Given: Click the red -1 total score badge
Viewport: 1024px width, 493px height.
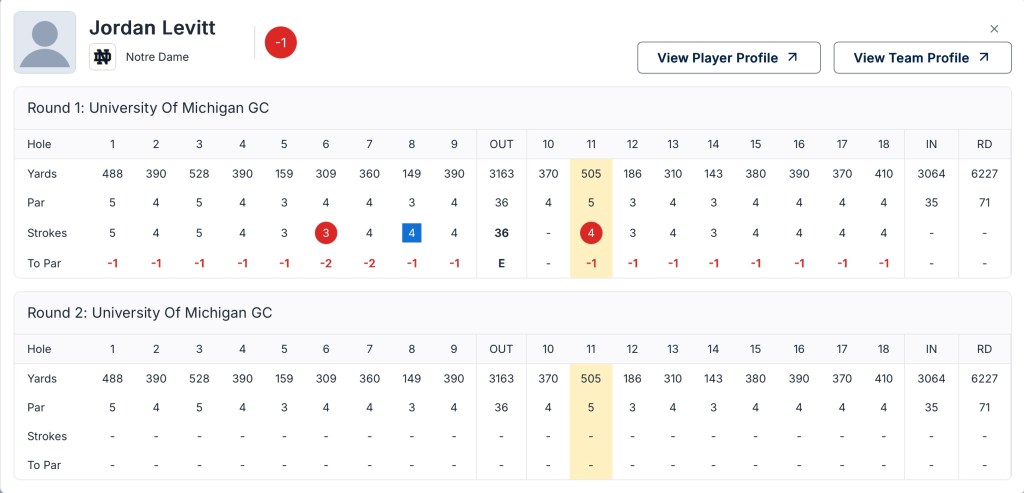Looking at the screenshot, I should pyautogui.click(x=281, y=42).
